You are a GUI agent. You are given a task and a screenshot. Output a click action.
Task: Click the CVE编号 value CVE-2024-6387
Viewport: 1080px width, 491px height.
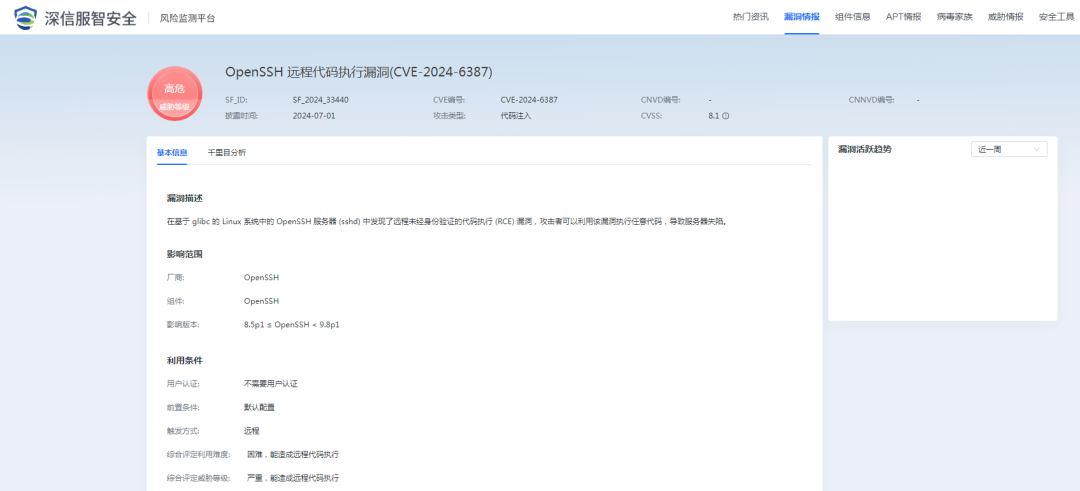pos(529,100)
